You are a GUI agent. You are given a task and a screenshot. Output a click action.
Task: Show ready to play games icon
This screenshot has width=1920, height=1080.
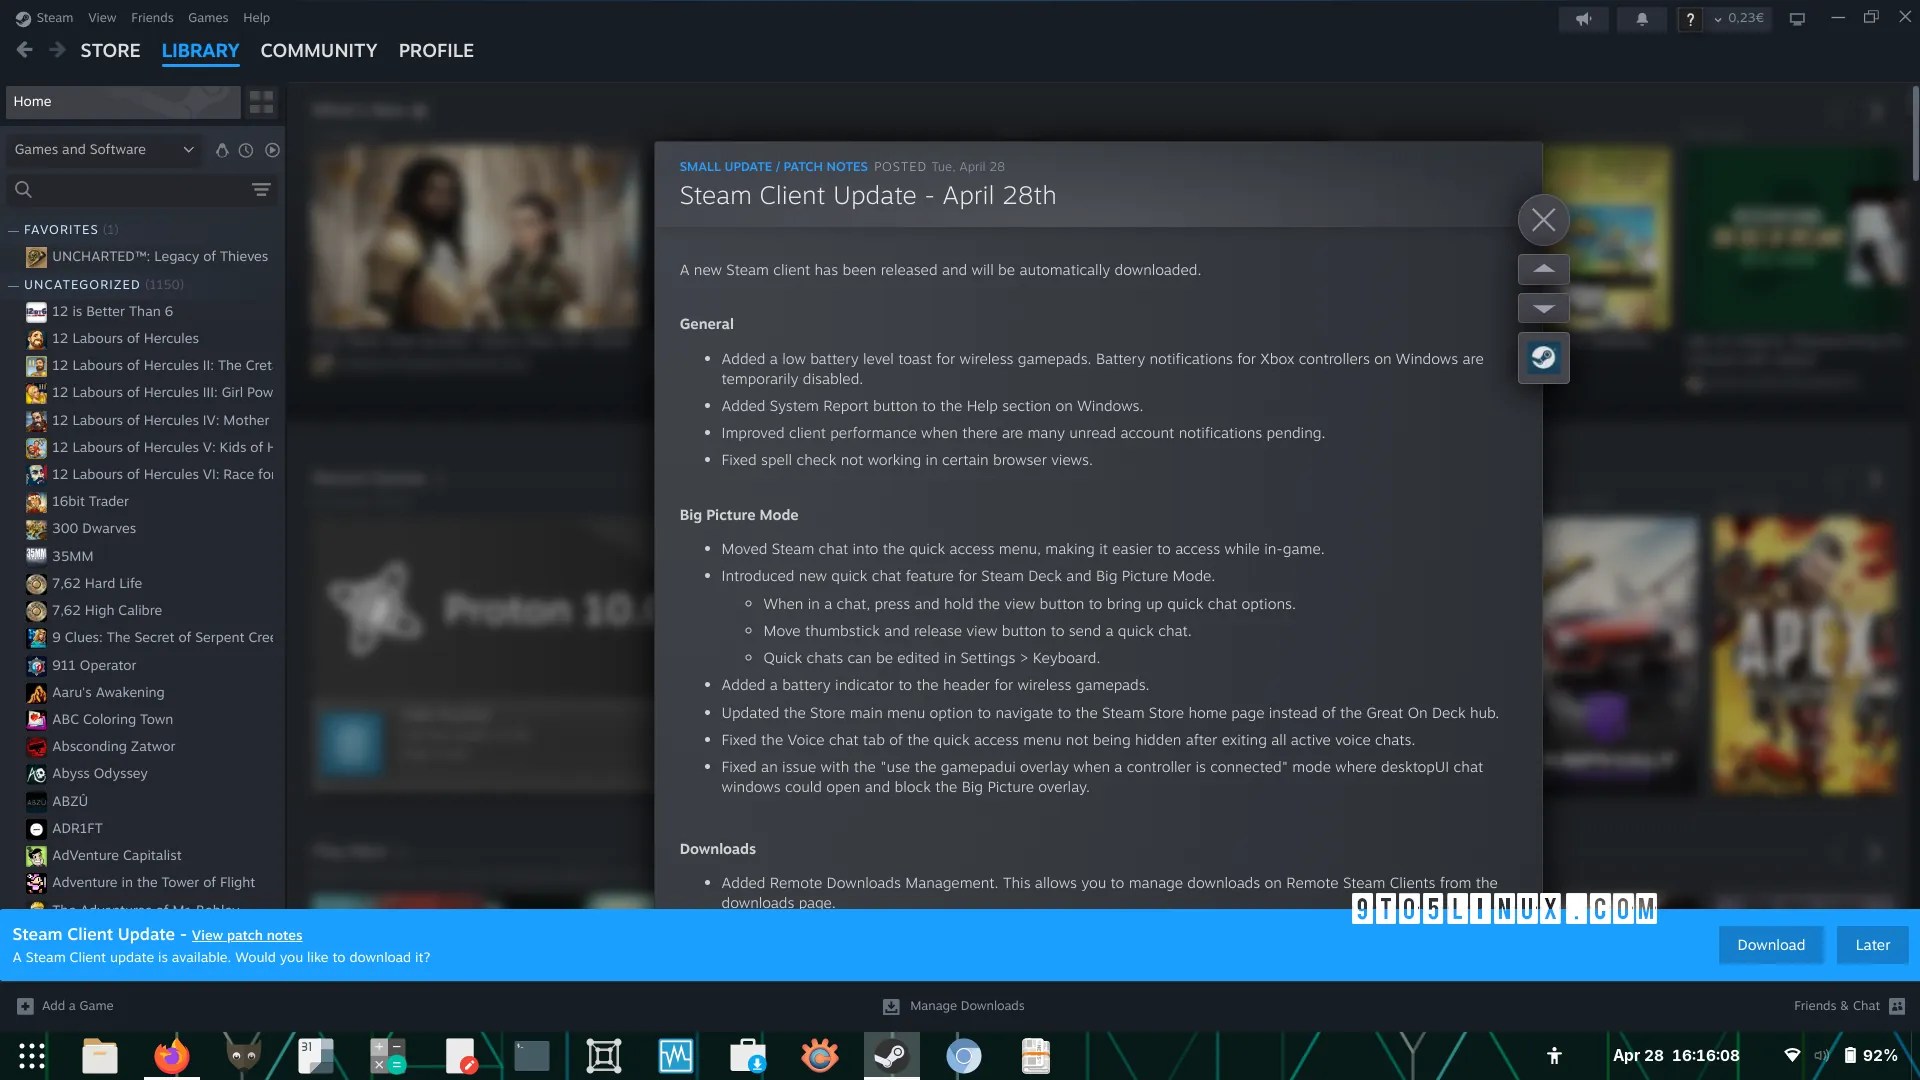click(272, 150)
